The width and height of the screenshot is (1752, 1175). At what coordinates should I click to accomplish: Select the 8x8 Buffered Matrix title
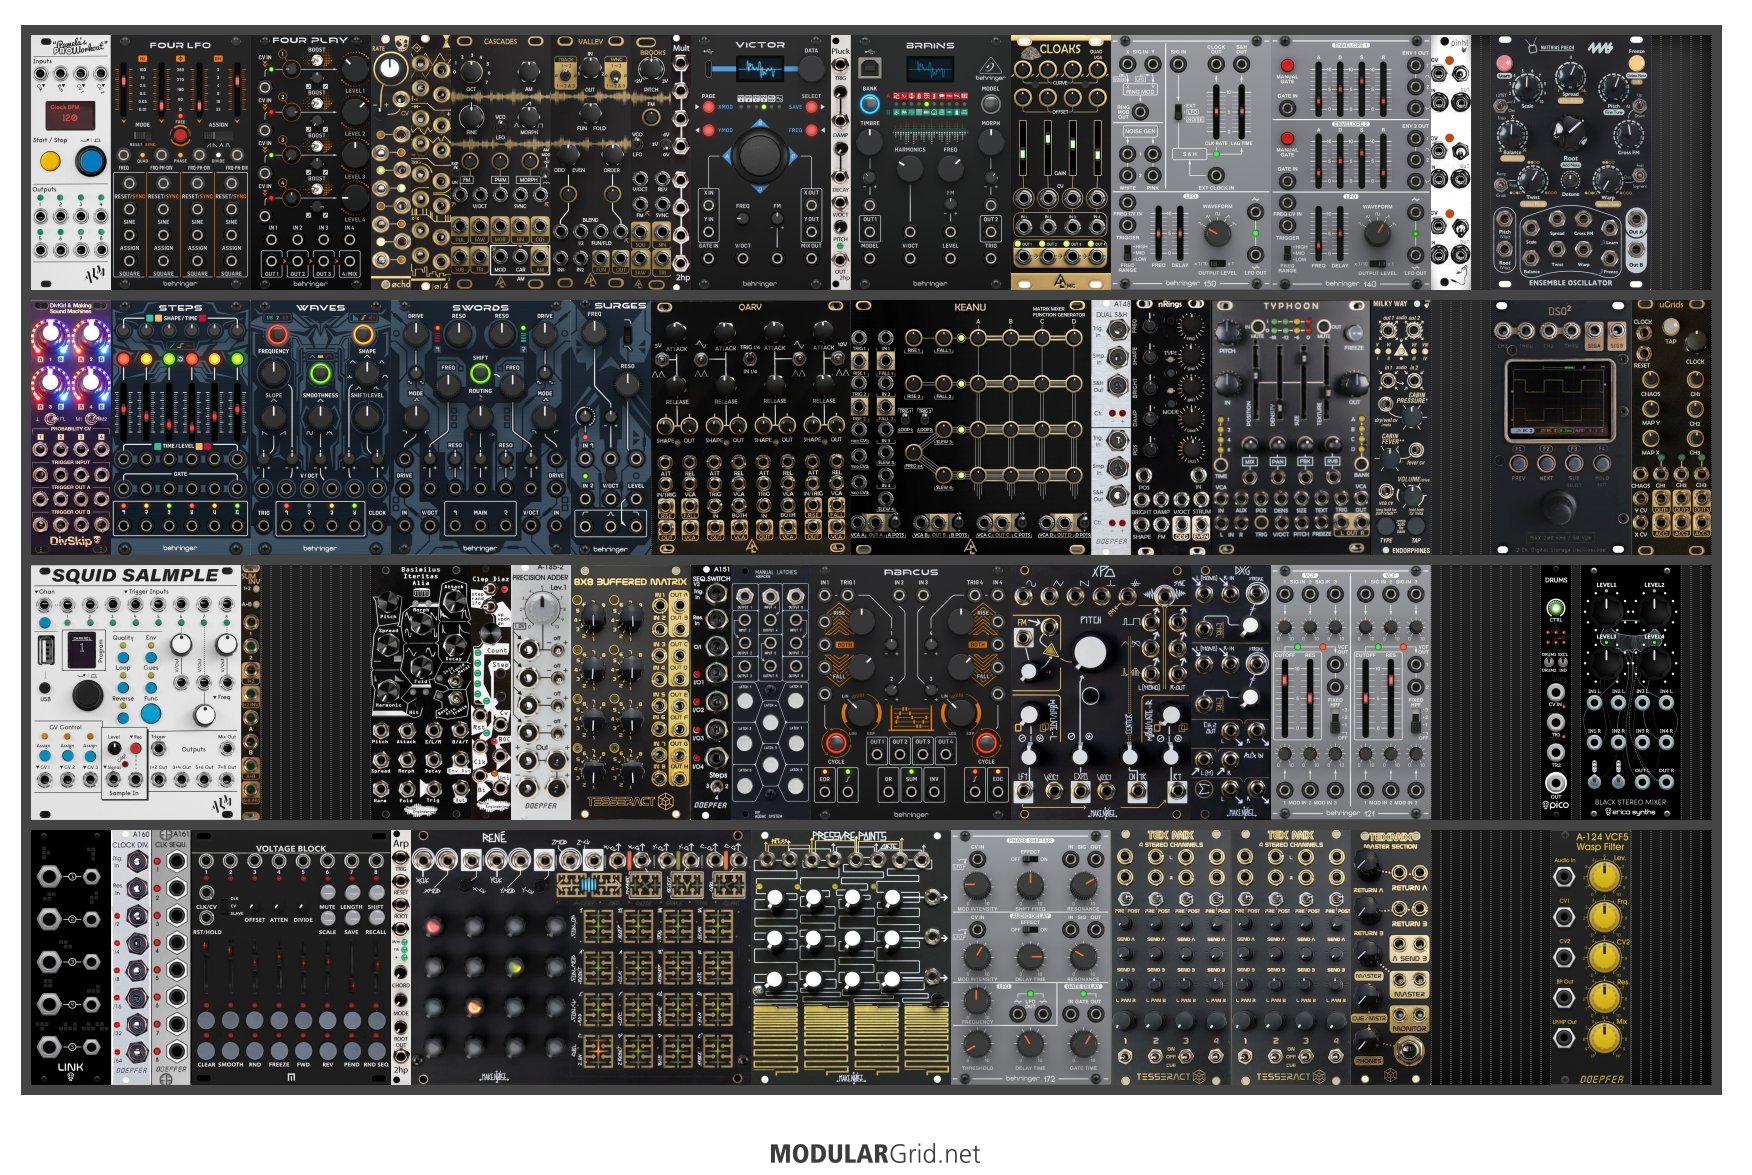(x=630, y=581)
